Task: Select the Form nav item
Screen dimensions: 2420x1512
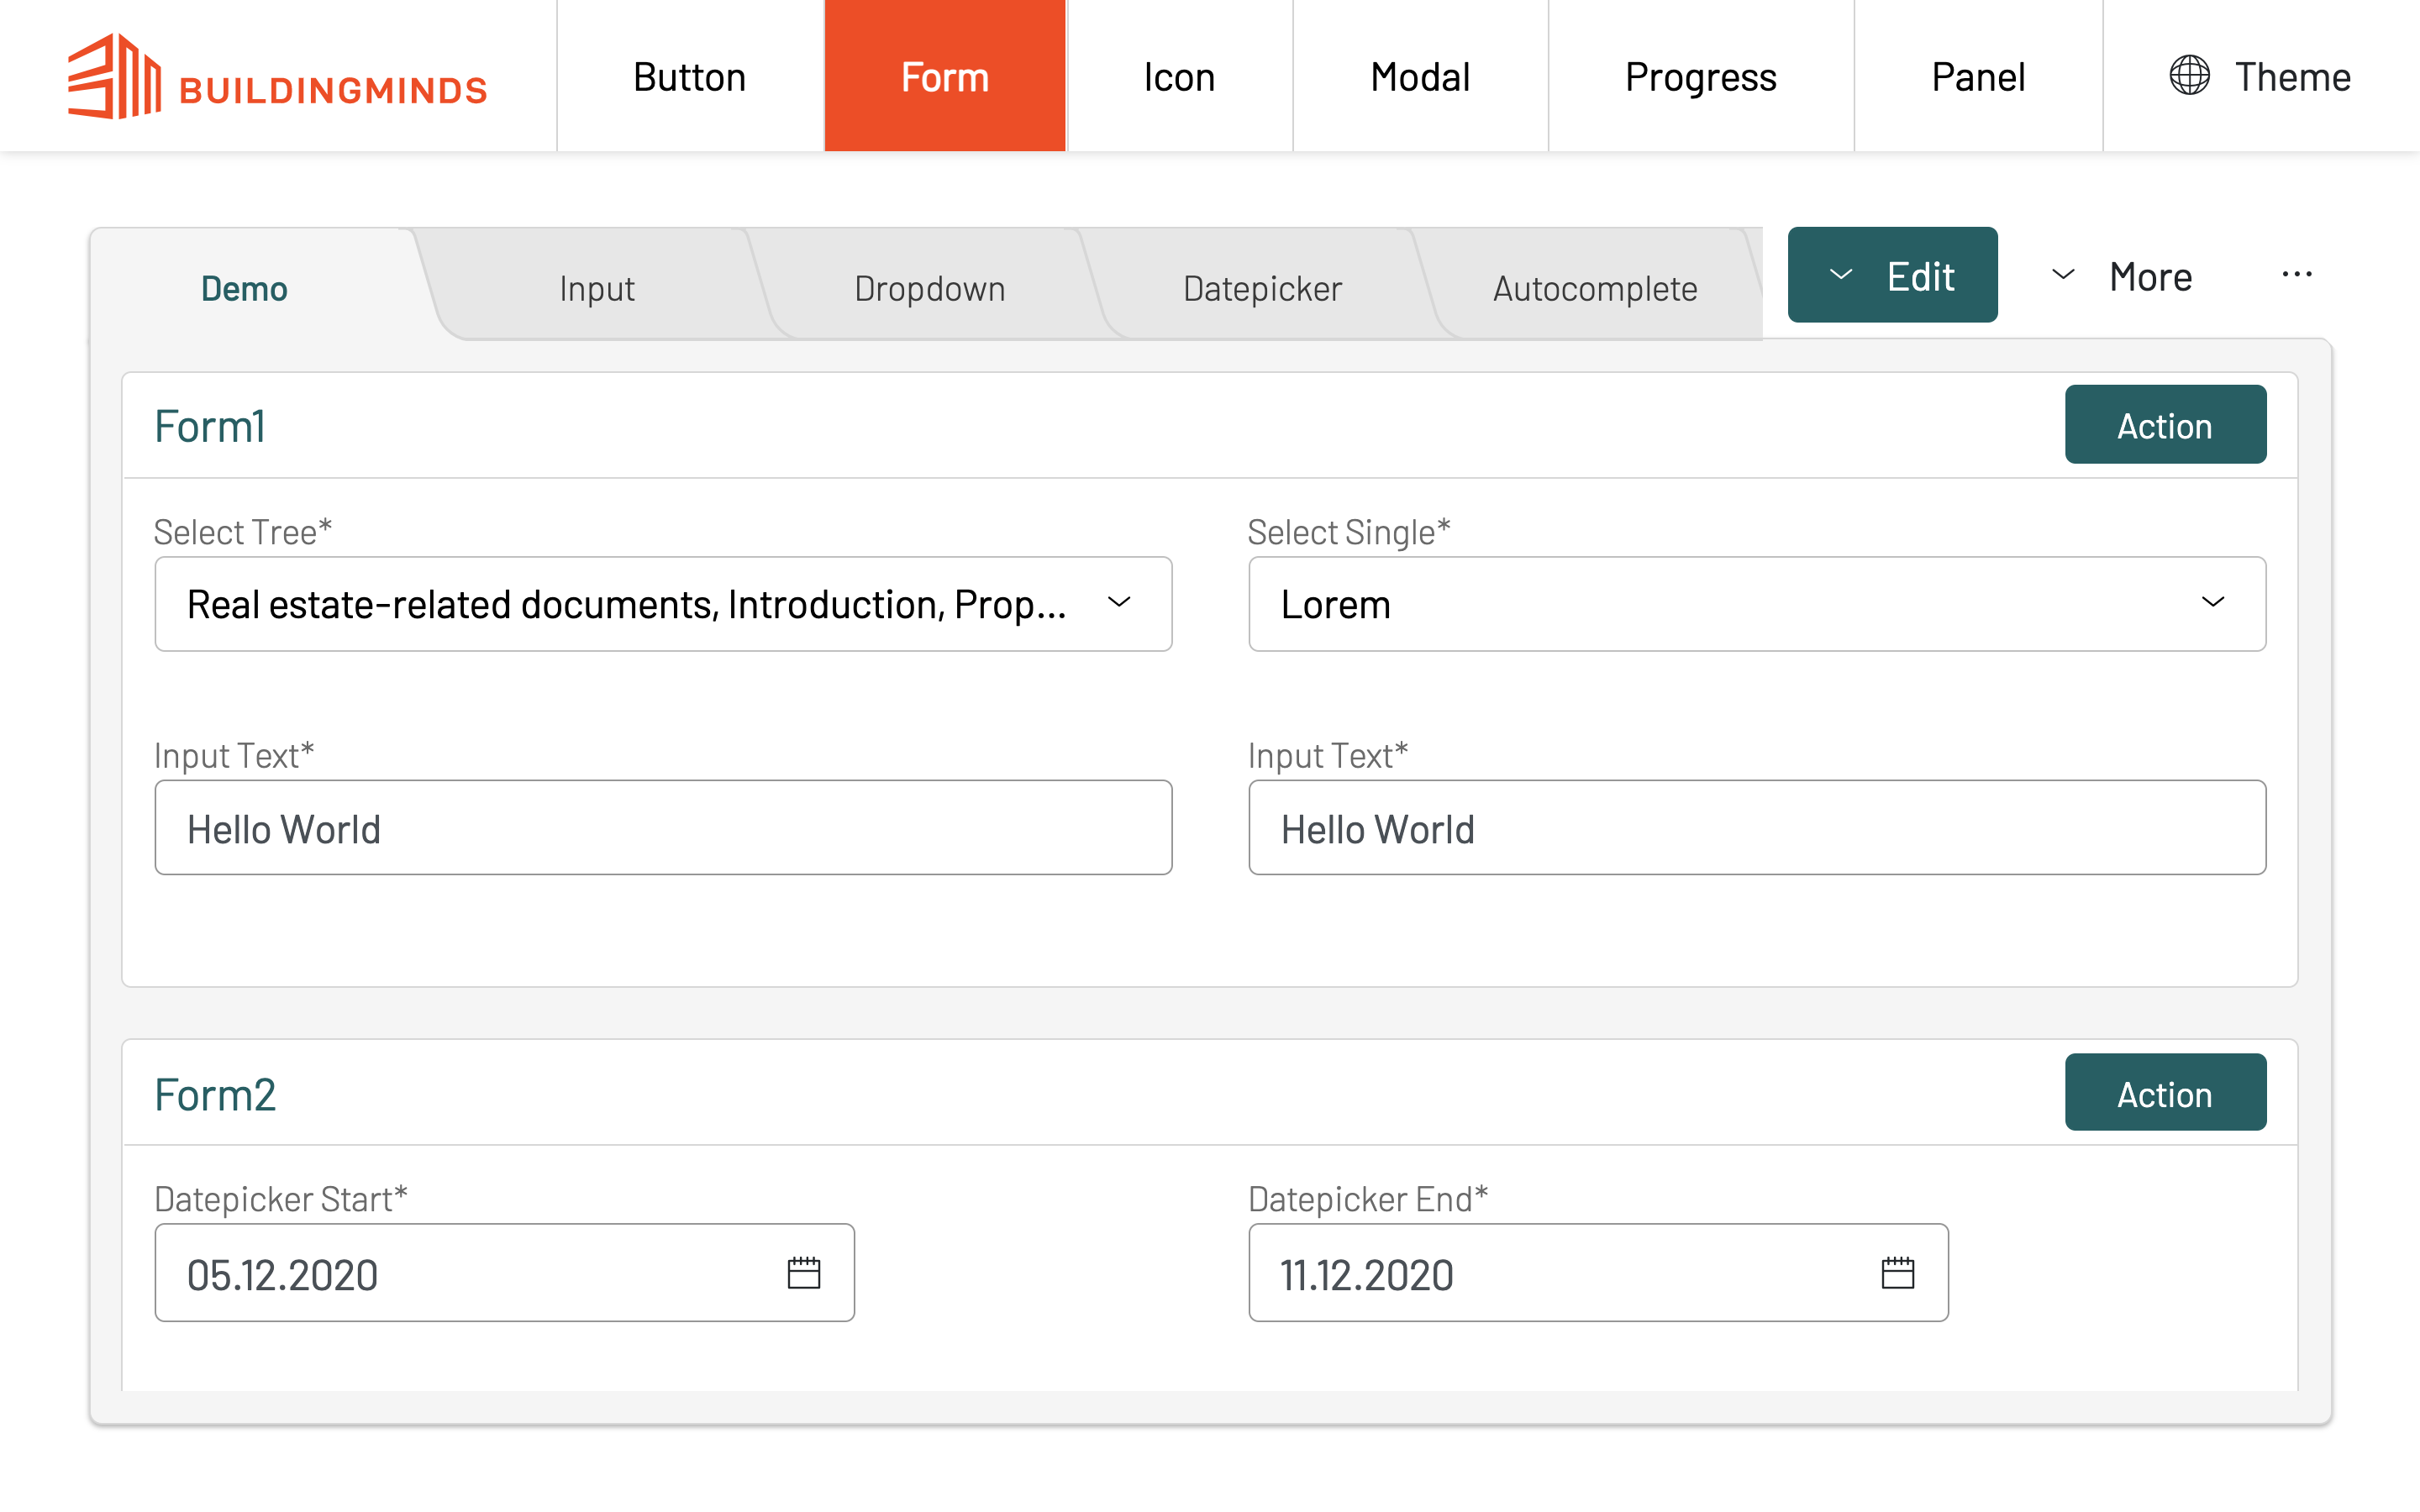Action: pyautogui.click(x=945, y=76)
